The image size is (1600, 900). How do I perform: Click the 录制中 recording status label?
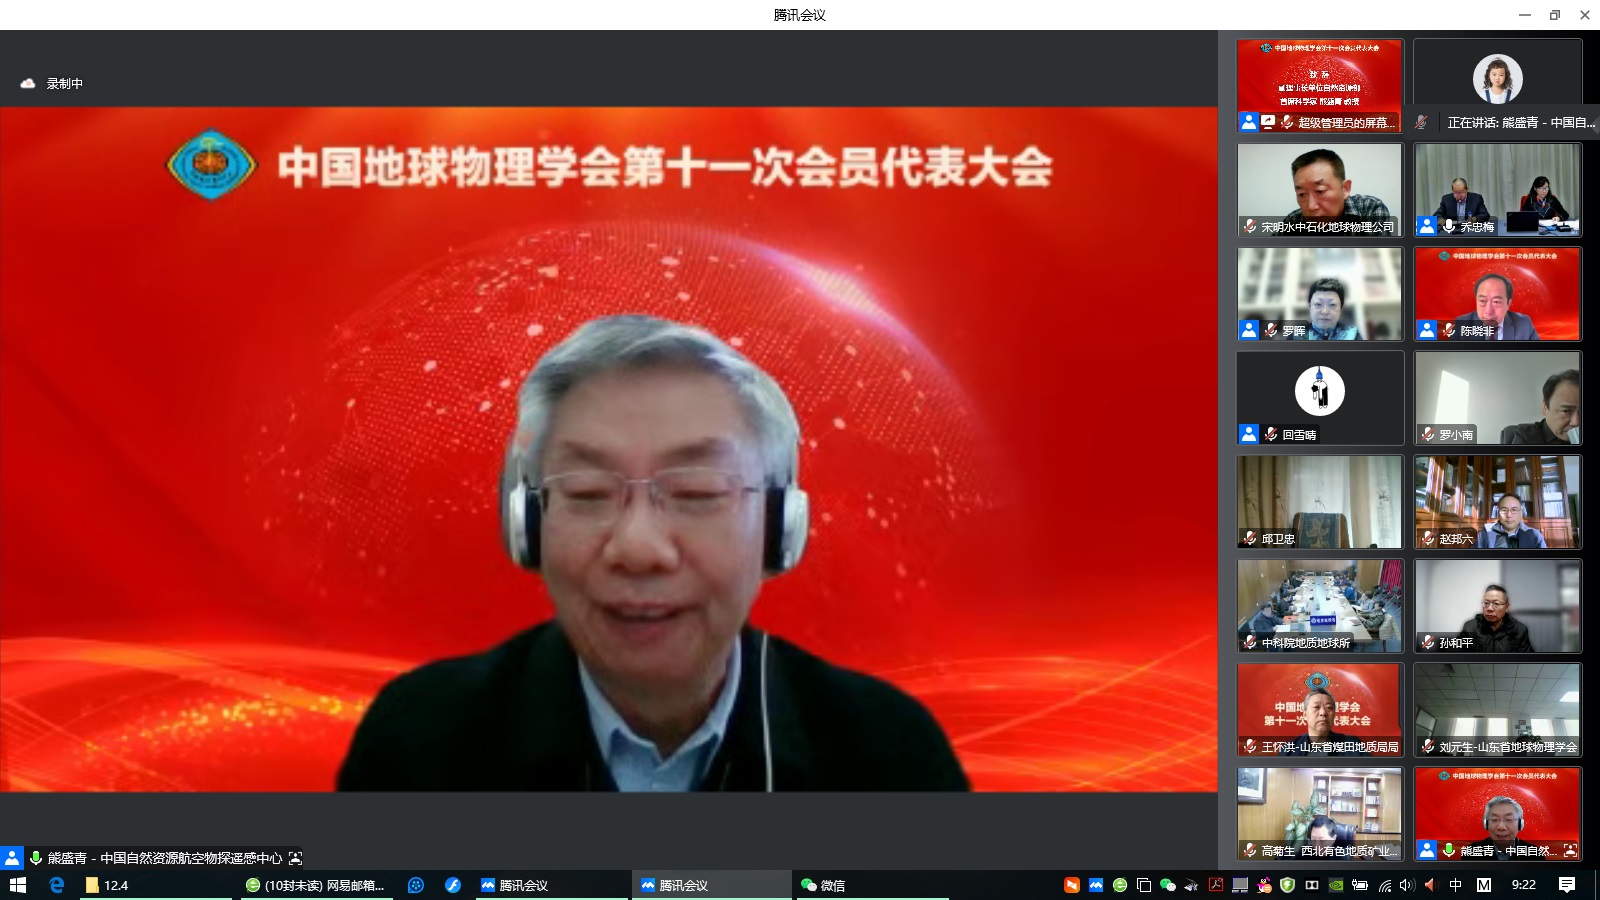[x=65, y=84]
